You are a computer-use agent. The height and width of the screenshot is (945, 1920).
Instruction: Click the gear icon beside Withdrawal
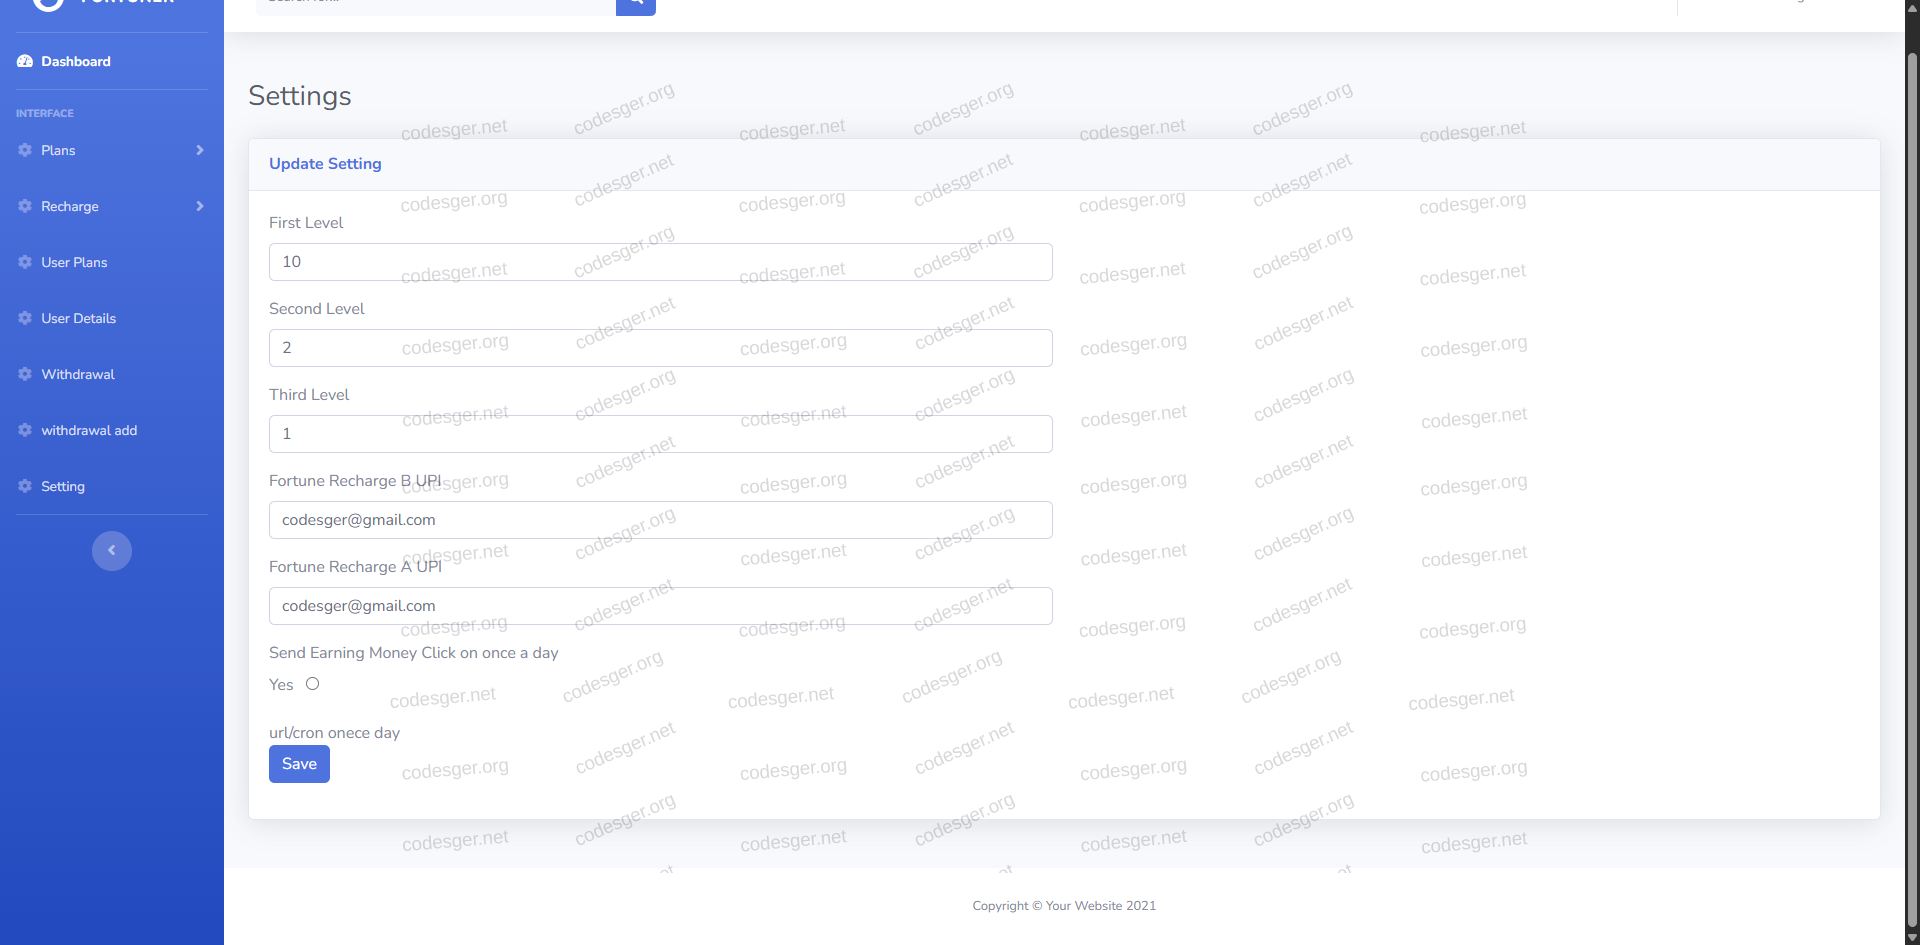coord(25,374)
